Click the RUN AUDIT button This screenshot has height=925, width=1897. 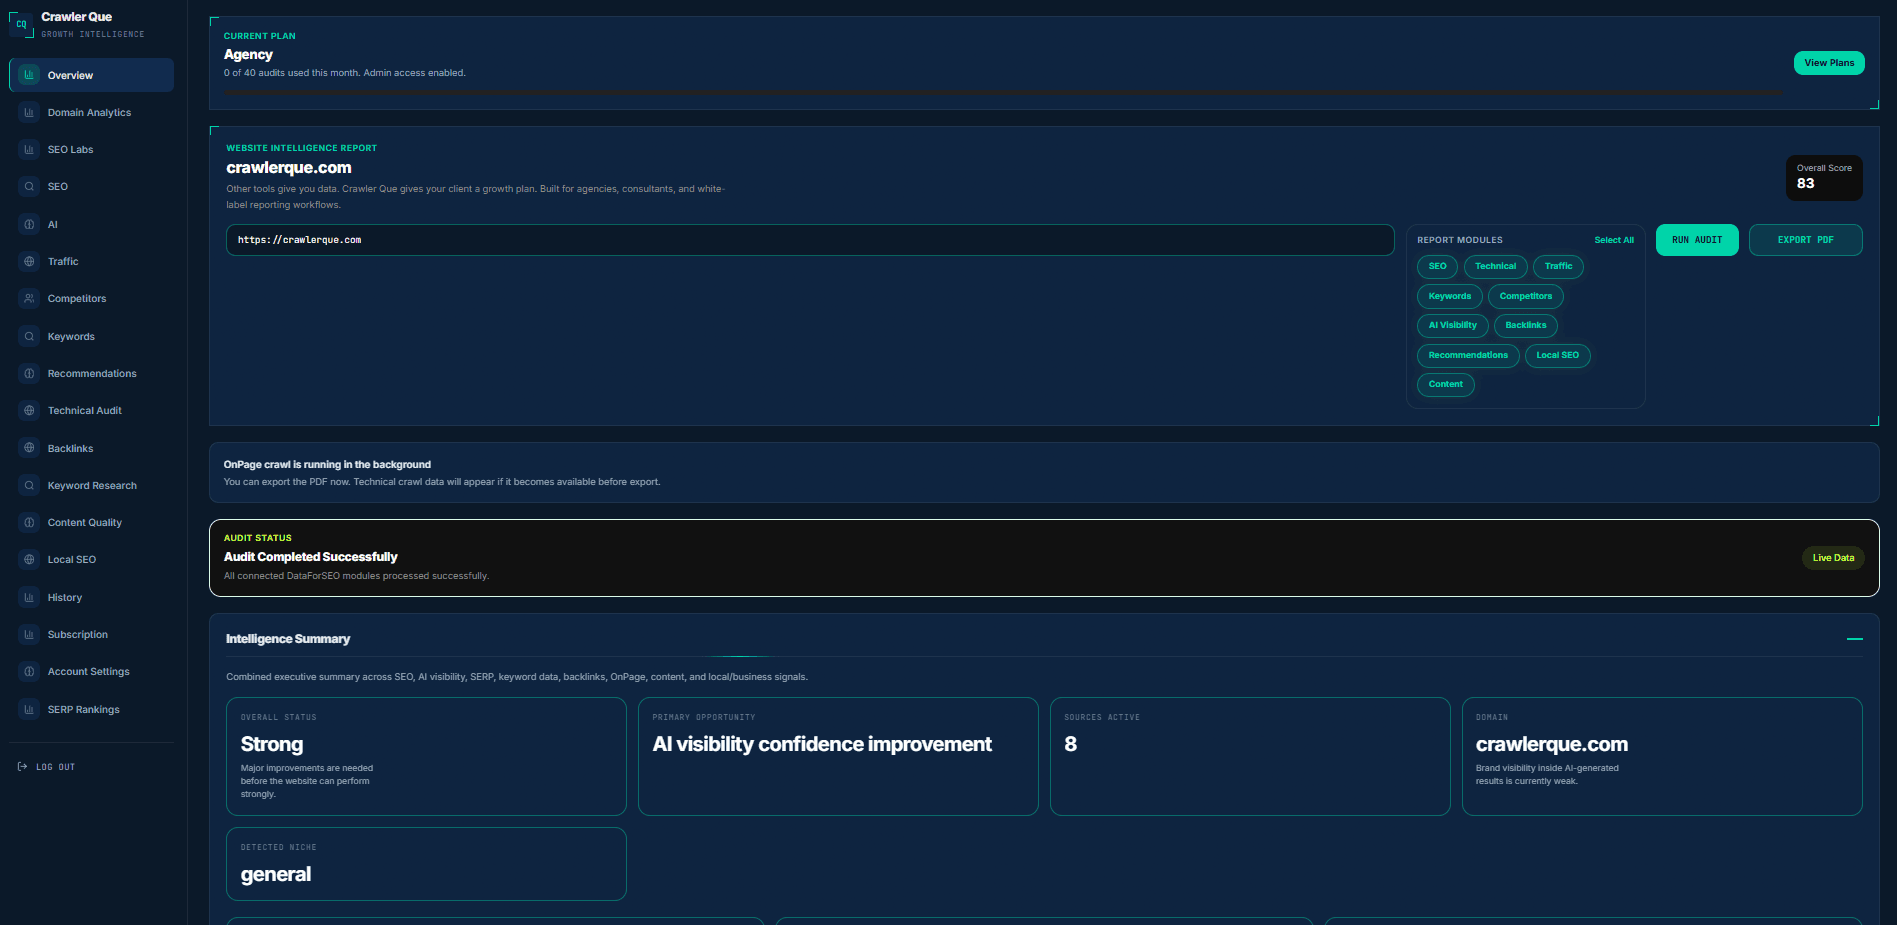tap(1697, 240)
